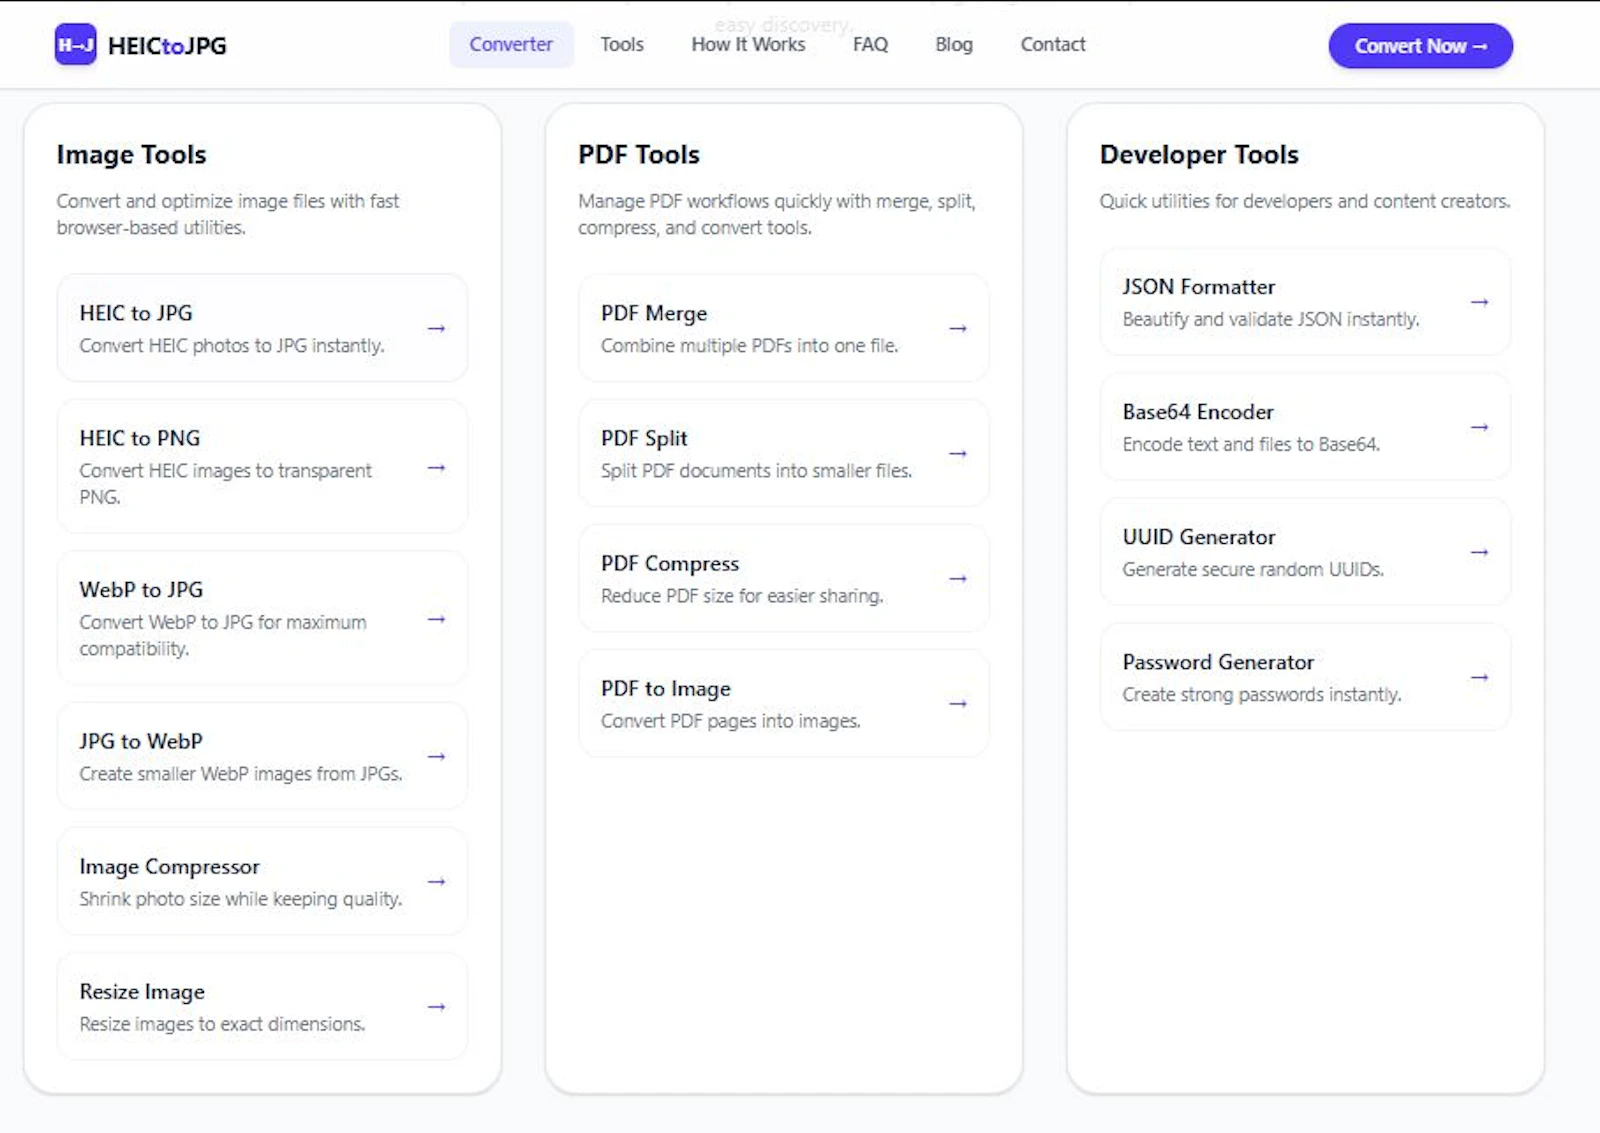1600x1133 pixels.
Task: Click arrow icon on PDF Merge card
Action: 958,329
